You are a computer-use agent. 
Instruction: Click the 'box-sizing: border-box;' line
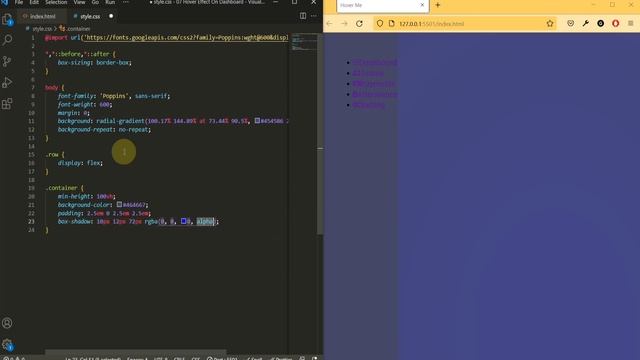tap(94, 62)
